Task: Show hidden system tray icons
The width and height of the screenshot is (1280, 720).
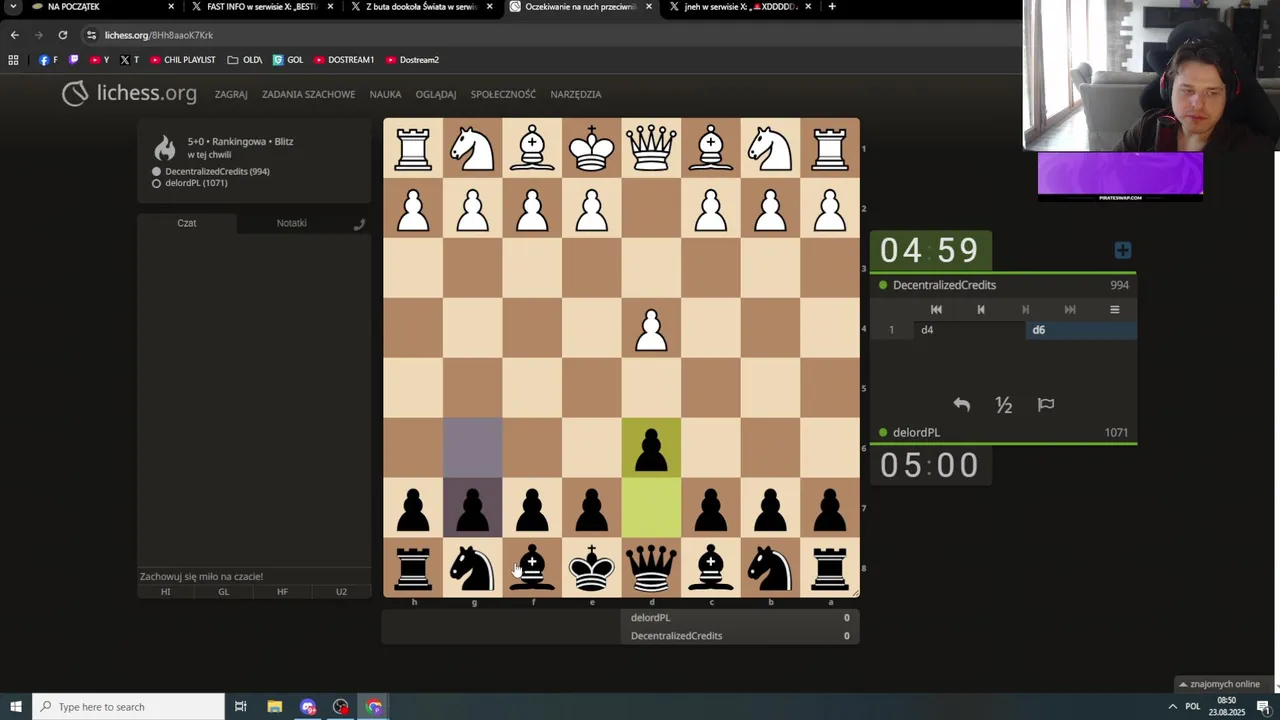Action: coord(1172,707)
